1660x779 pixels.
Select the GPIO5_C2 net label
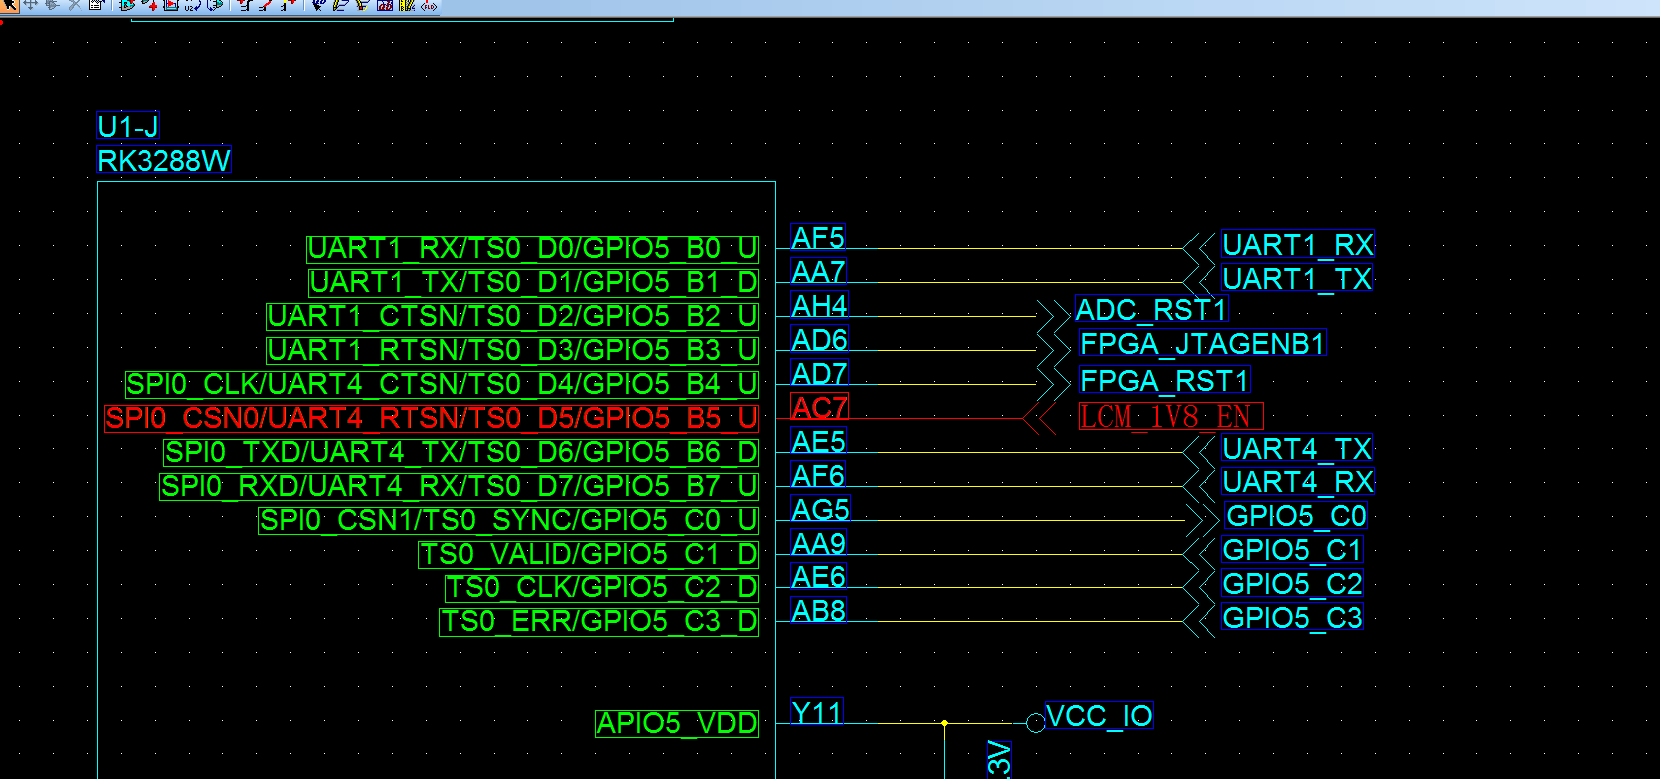pyautogui.click(x=1292, y=584)
